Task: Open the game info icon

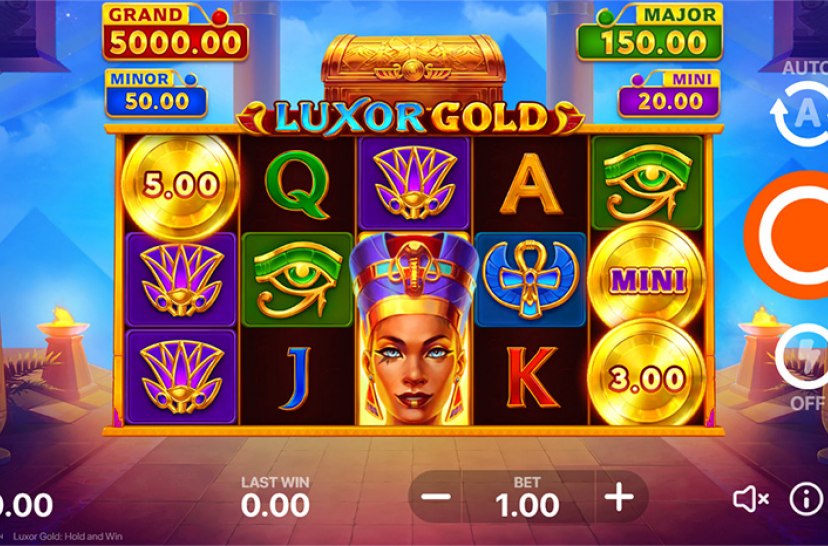Action: (x=806, y=498)
